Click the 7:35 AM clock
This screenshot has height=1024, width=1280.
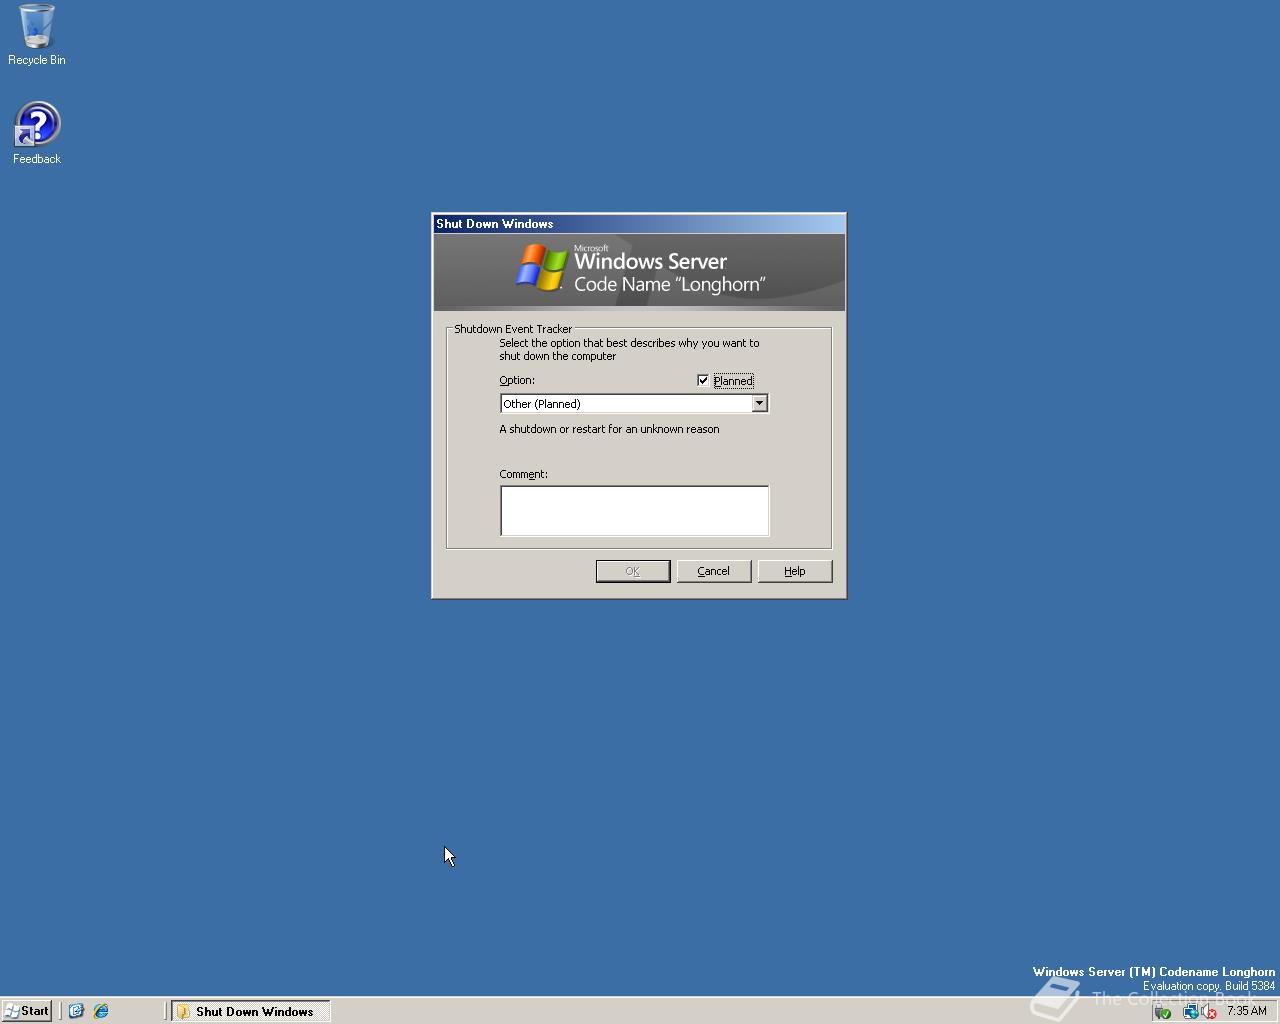[1246, 1011]
